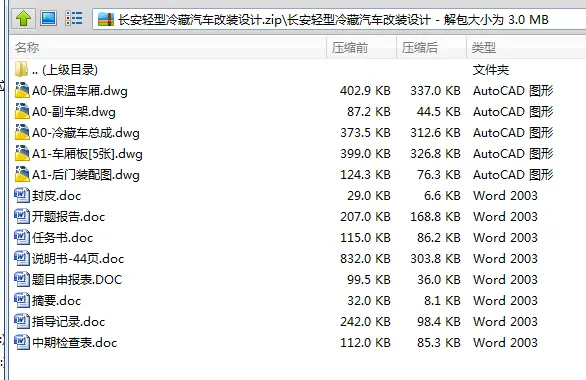Select file A0-冷藏车总成.dwg

tap(86, 133)
